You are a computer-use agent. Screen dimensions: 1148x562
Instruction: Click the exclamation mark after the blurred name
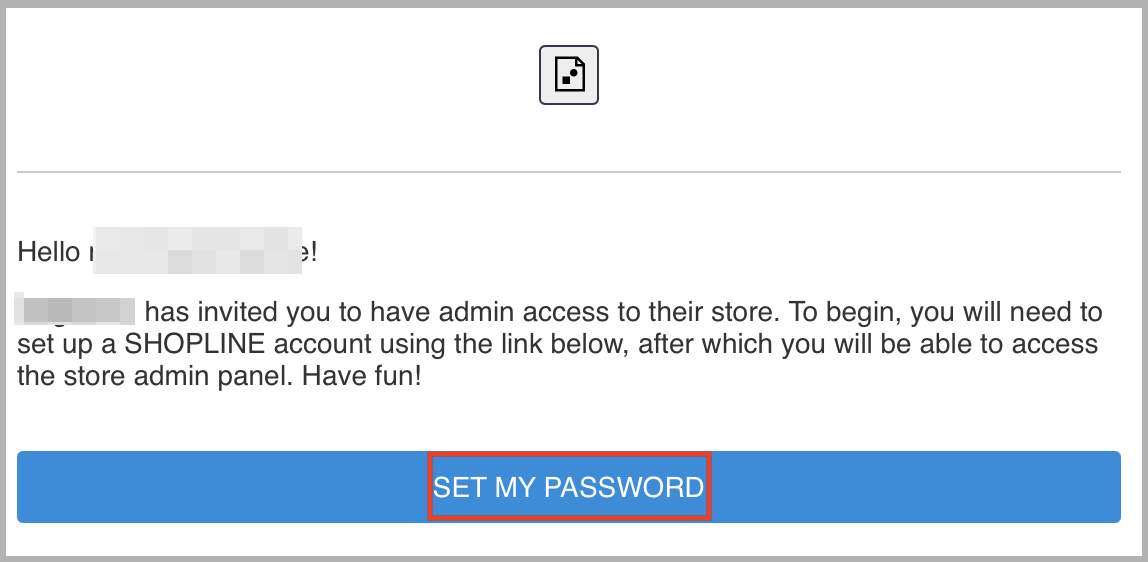(x=313, y=252)
